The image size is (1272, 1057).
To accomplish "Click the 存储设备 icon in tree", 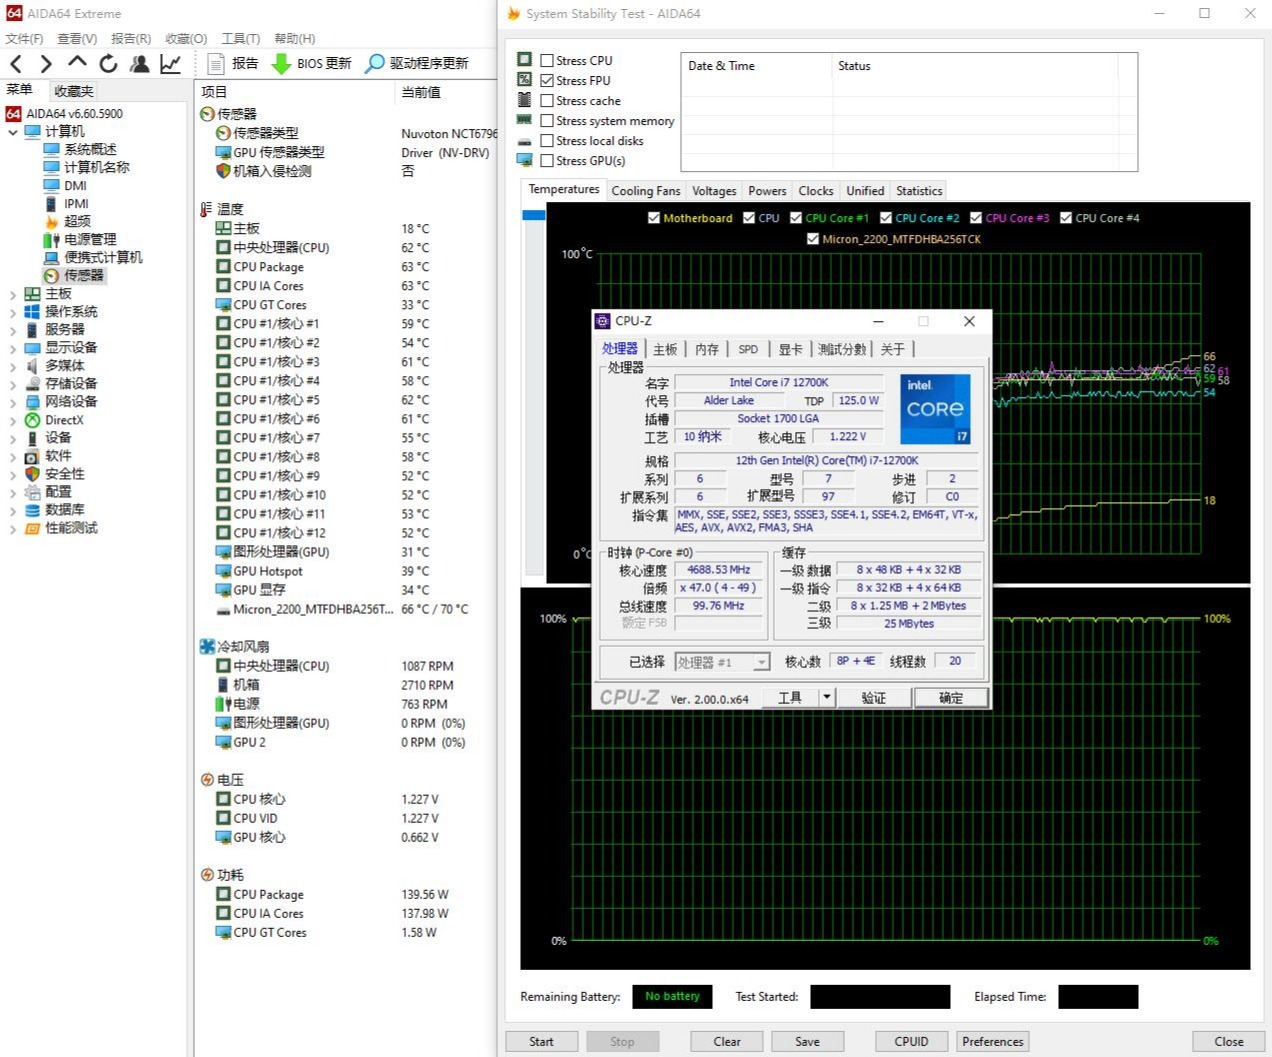I will [32, 384].
